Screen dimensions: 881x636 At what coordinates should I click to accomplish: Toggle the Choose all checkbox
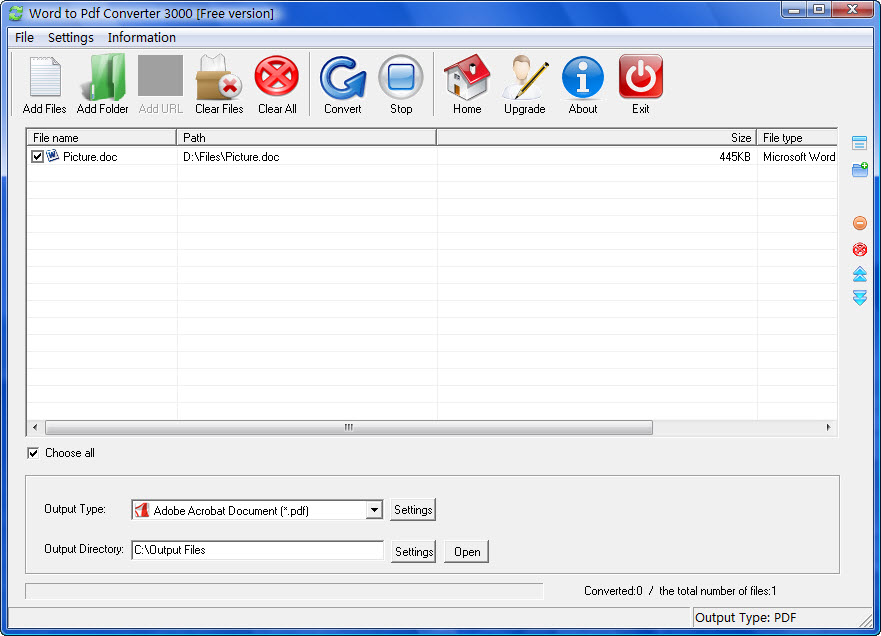click(33, 453)
